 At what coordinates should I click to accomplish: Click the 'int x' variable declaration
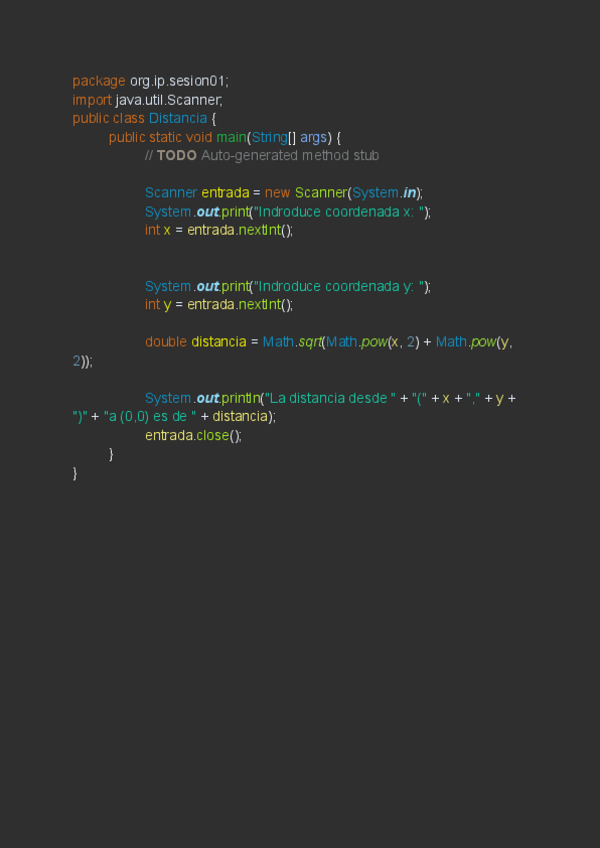(157, 230)
